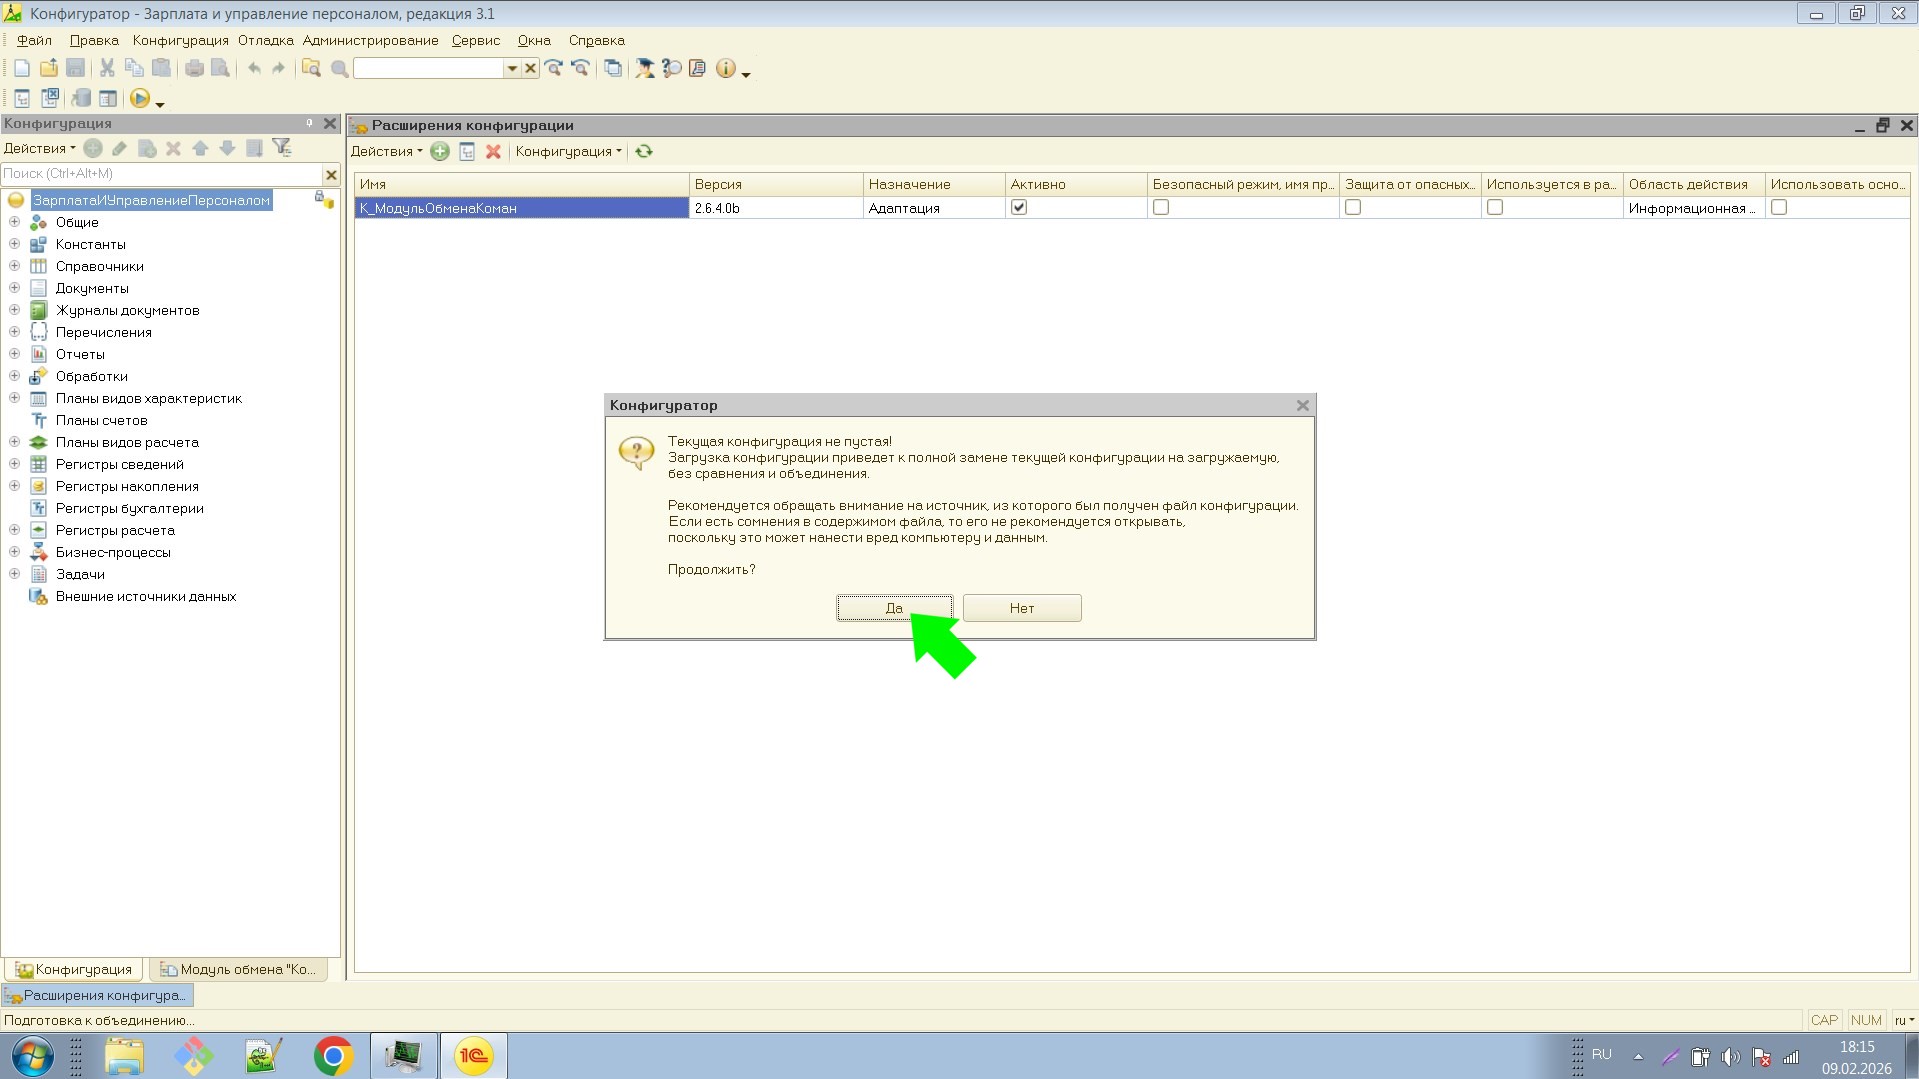Toggle the Активно checkbox for the extension
Viewport: 1919px width, 1079px height.
(x=1019, y=208)
